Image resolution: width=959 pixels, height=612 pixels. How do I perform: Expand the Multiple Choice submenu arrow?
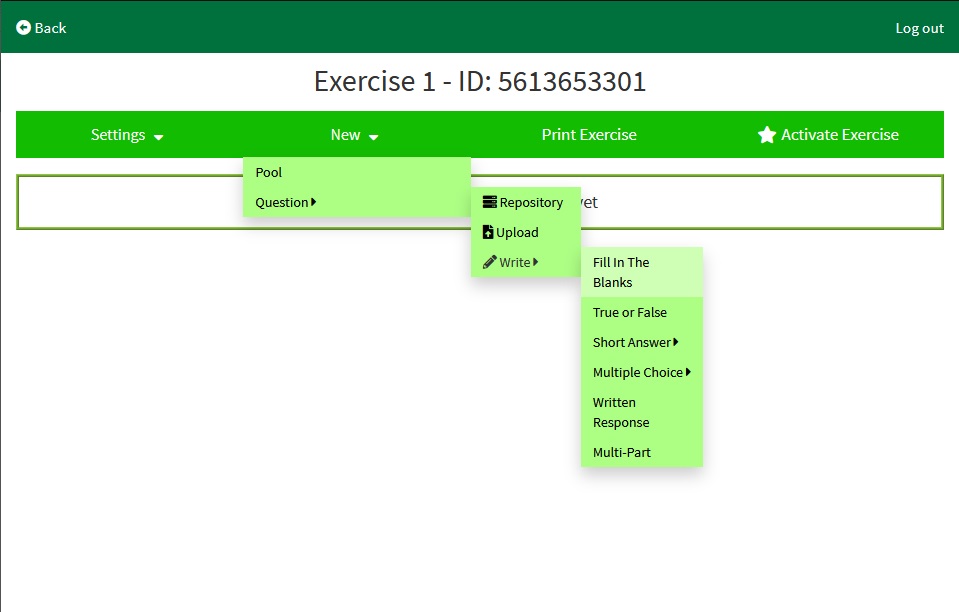point(688,372)
